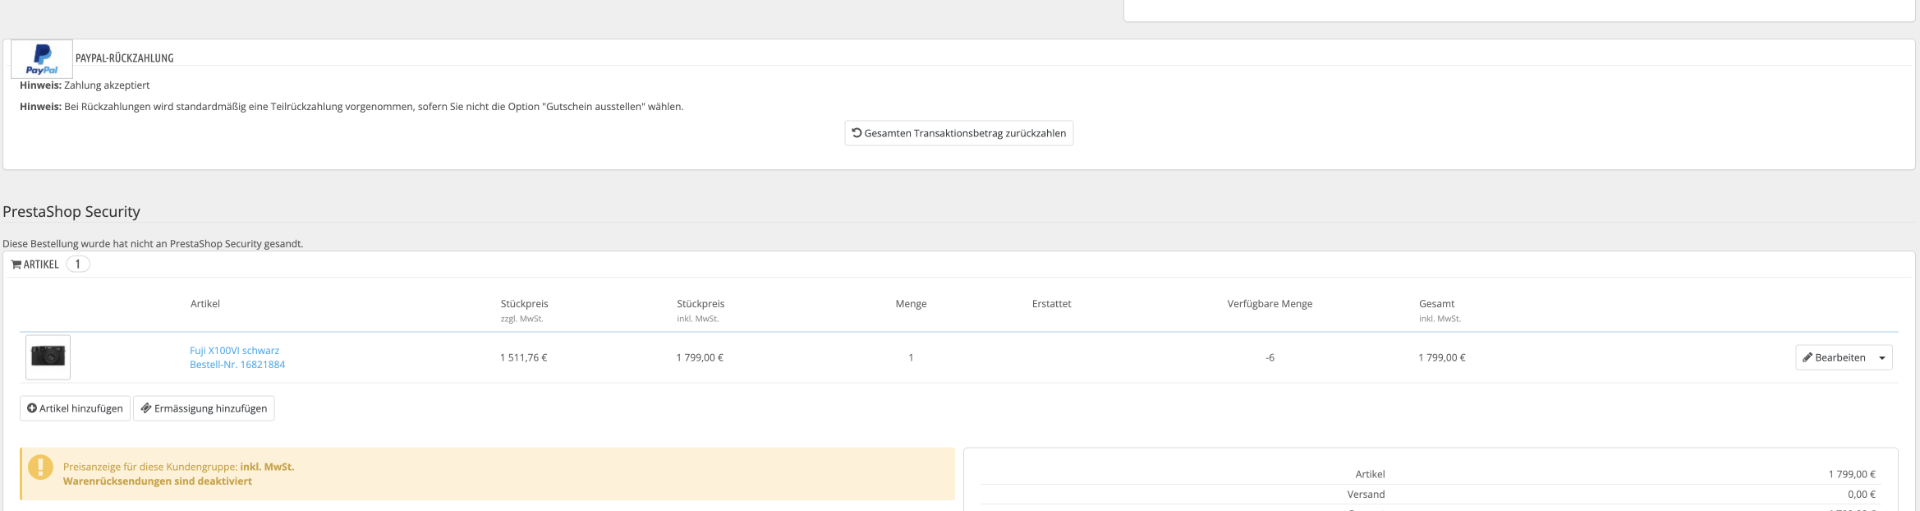Open the Fuji X100VI product thumbnail

[x=48, y=357]
